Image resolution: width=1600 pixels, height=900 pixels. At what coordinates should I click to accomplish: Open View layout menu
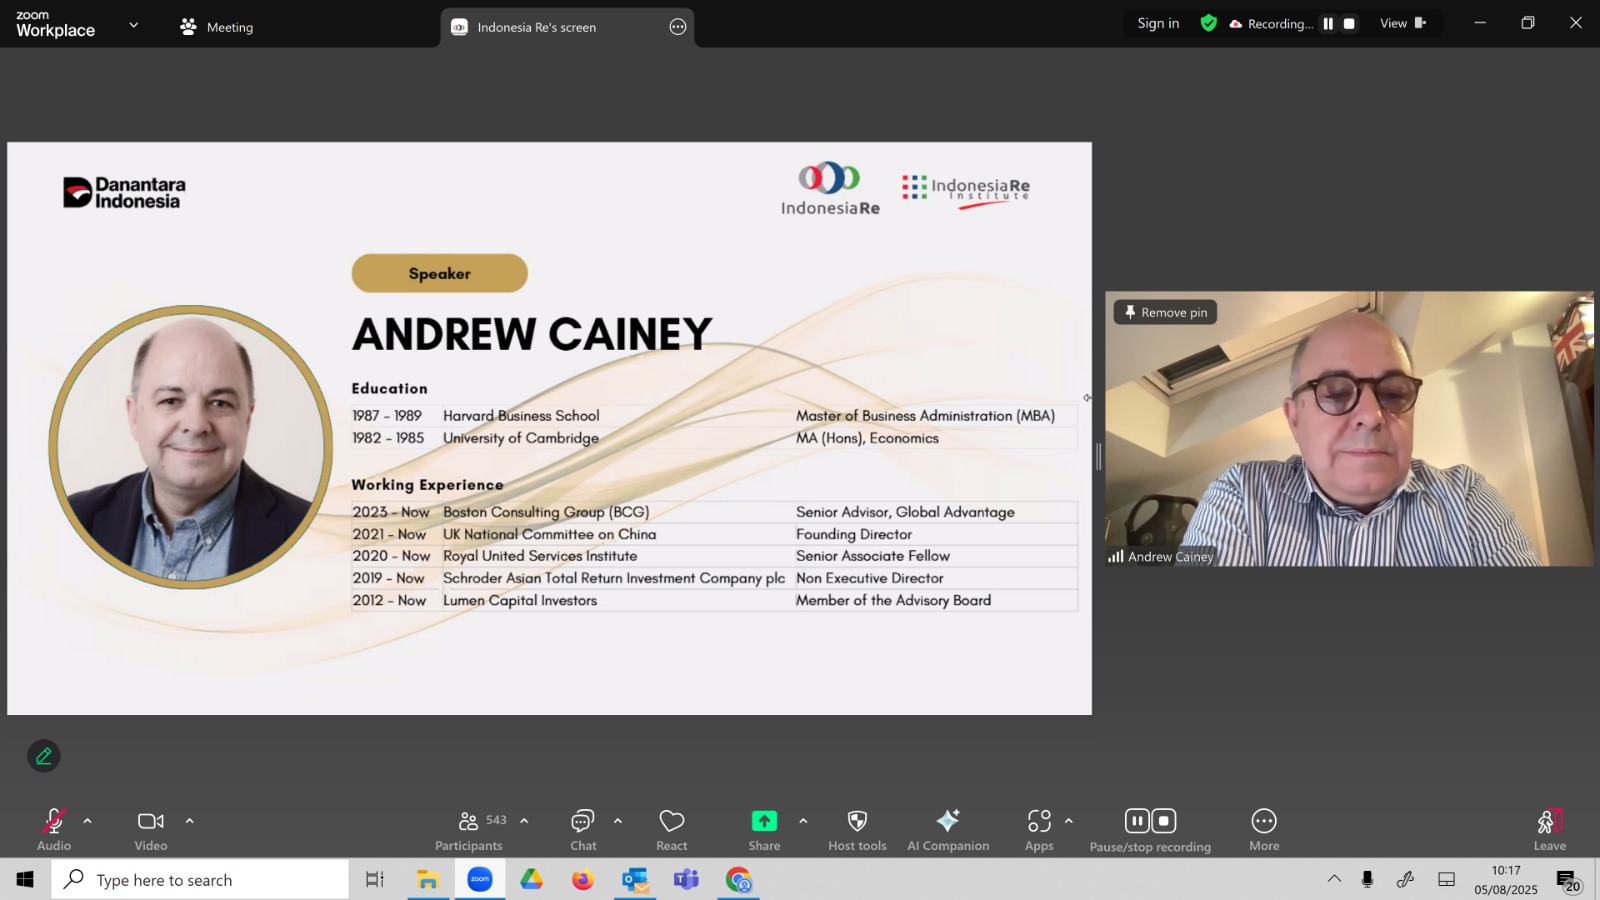click(x=1403, y=23)
